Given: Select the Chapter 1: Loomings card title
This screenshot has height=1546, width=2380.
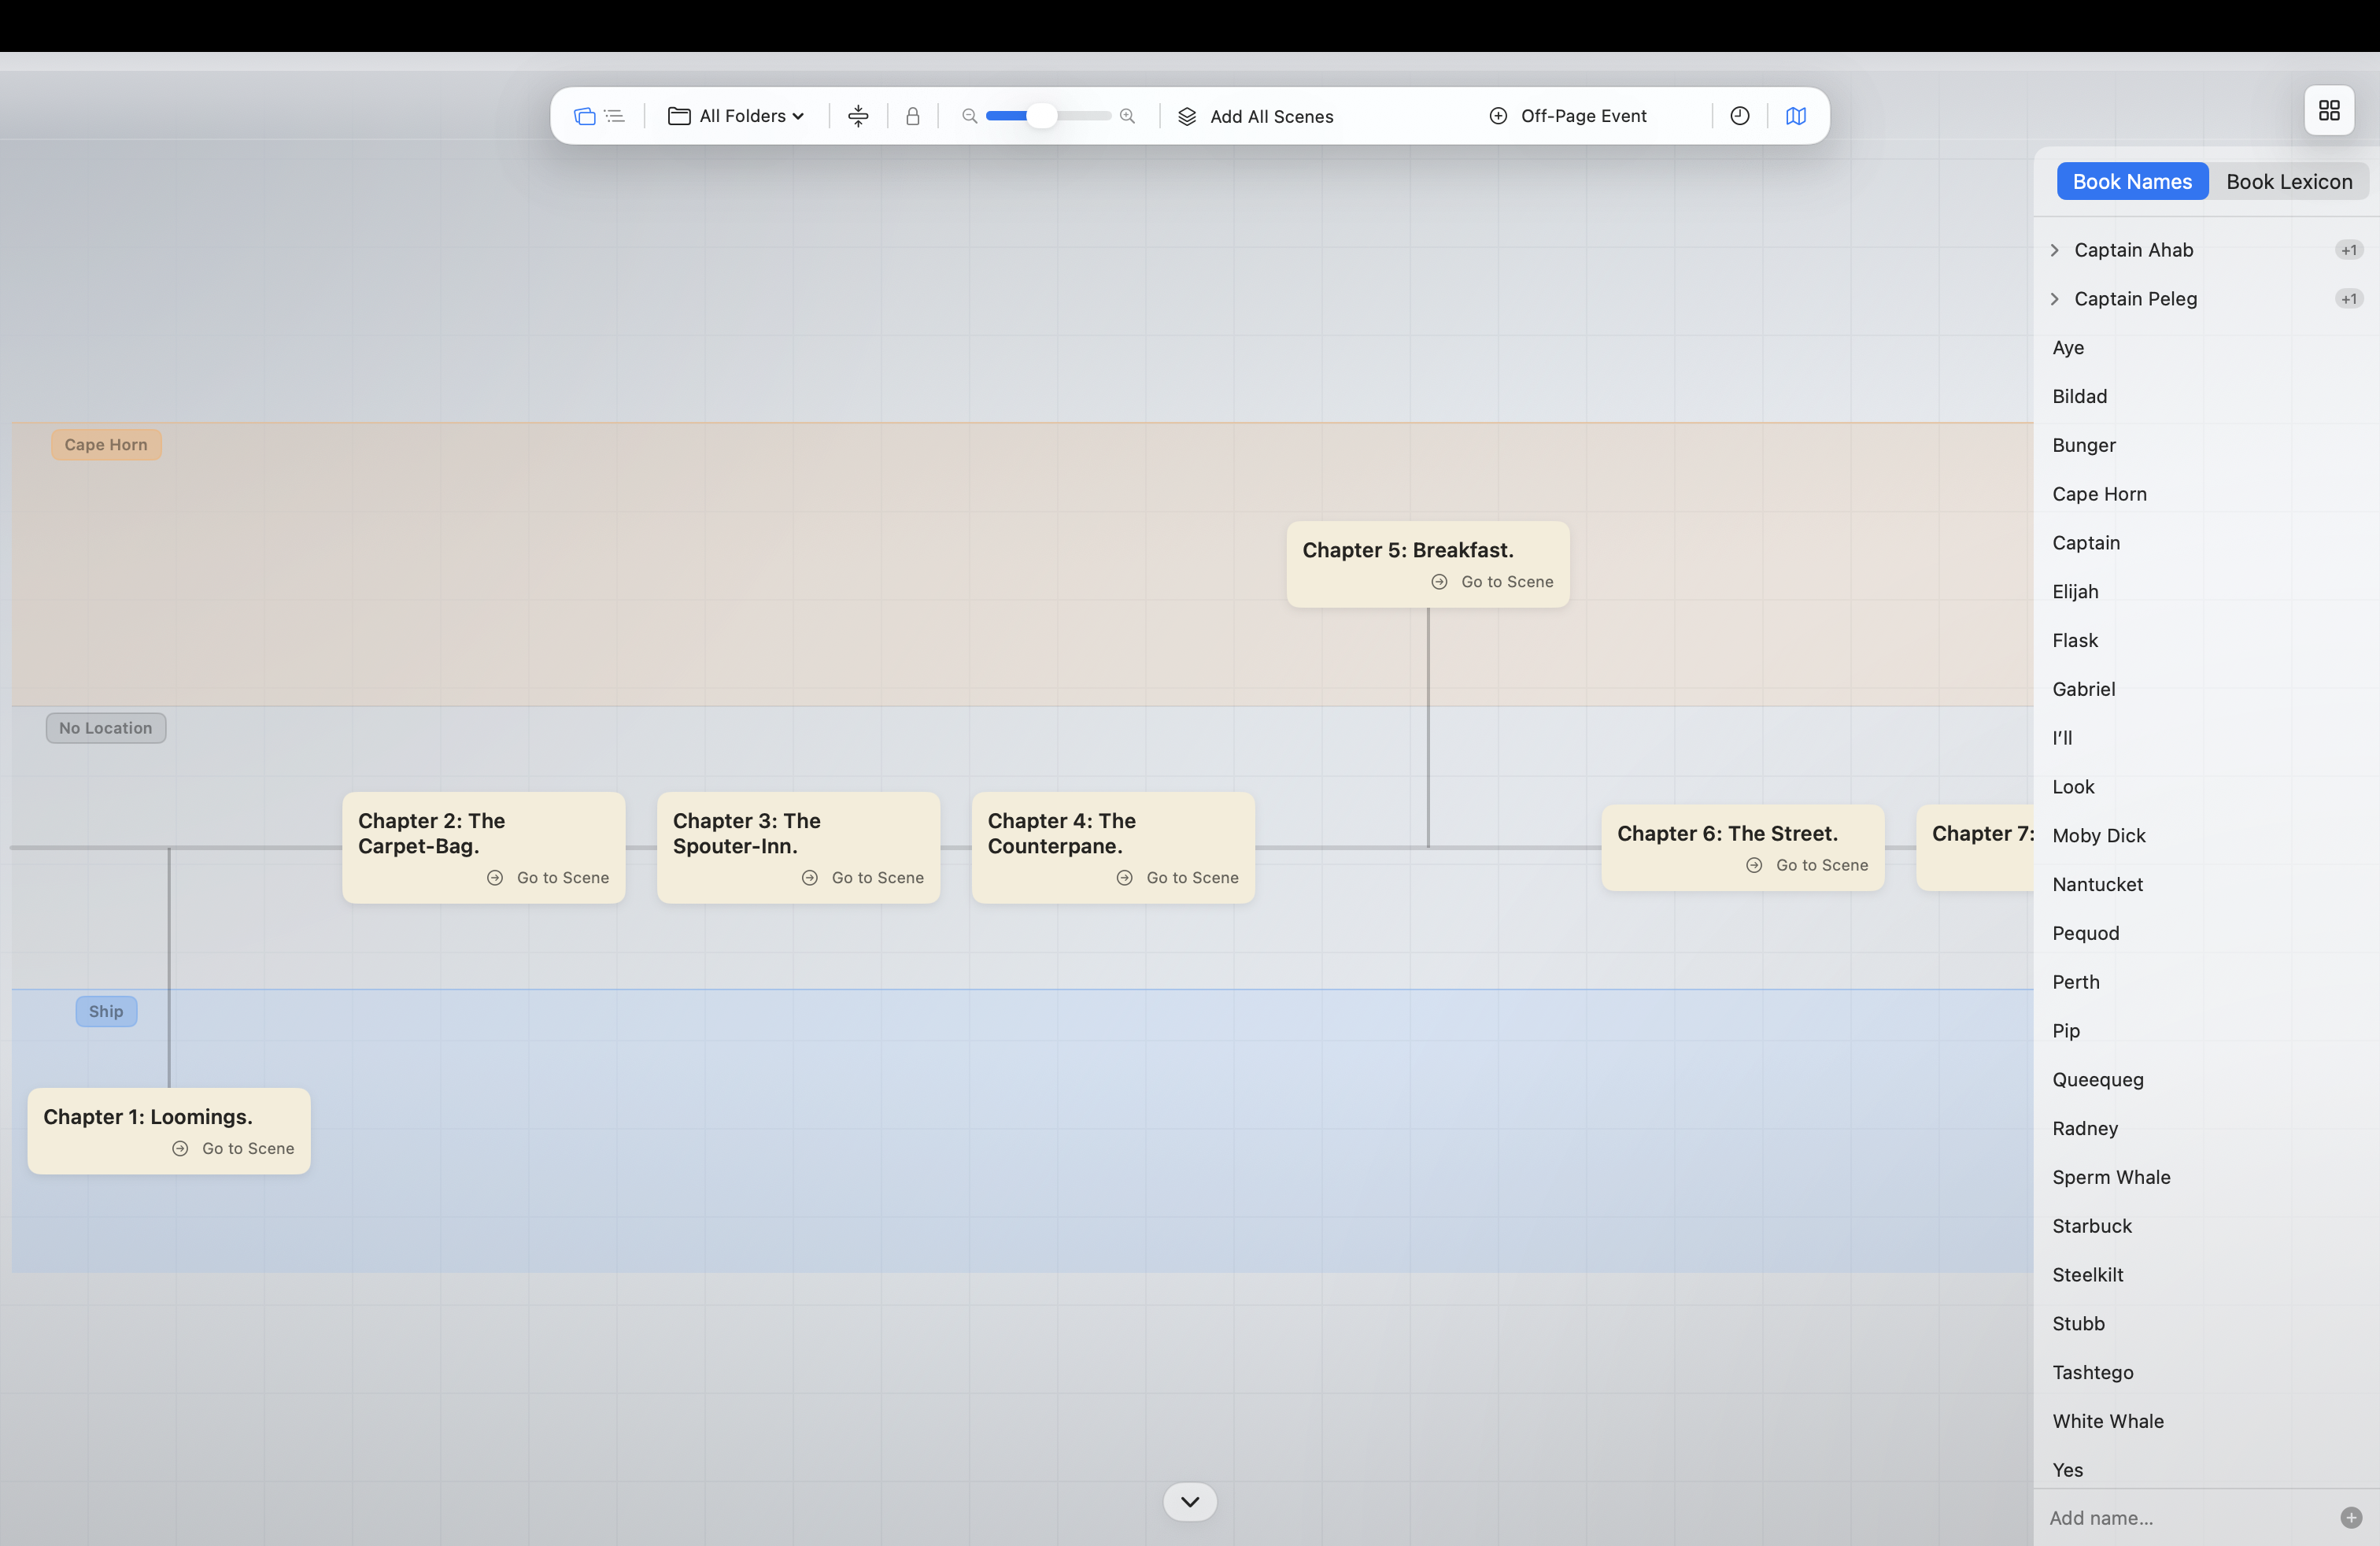Looking at the screenshot, I should [x=148, y=1117].
